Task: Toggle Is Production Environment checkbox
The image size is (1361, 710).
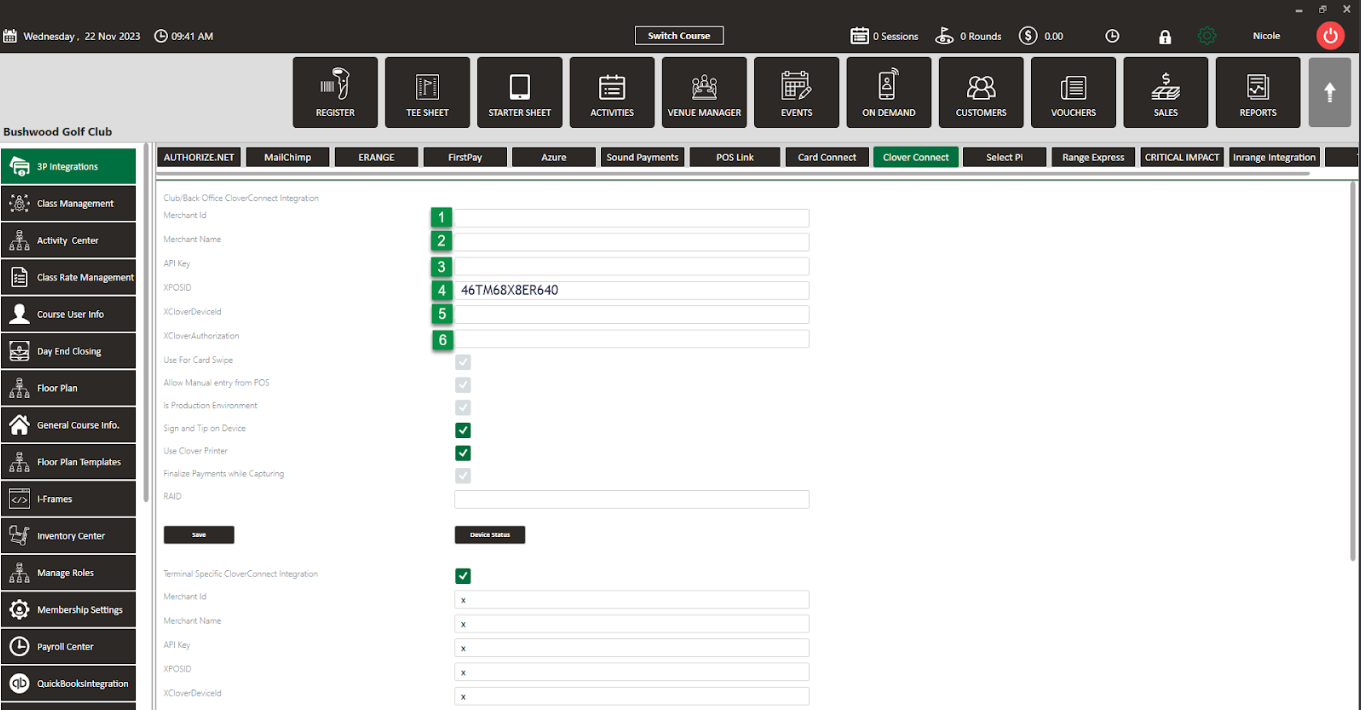Action: [x=463, y=407]
